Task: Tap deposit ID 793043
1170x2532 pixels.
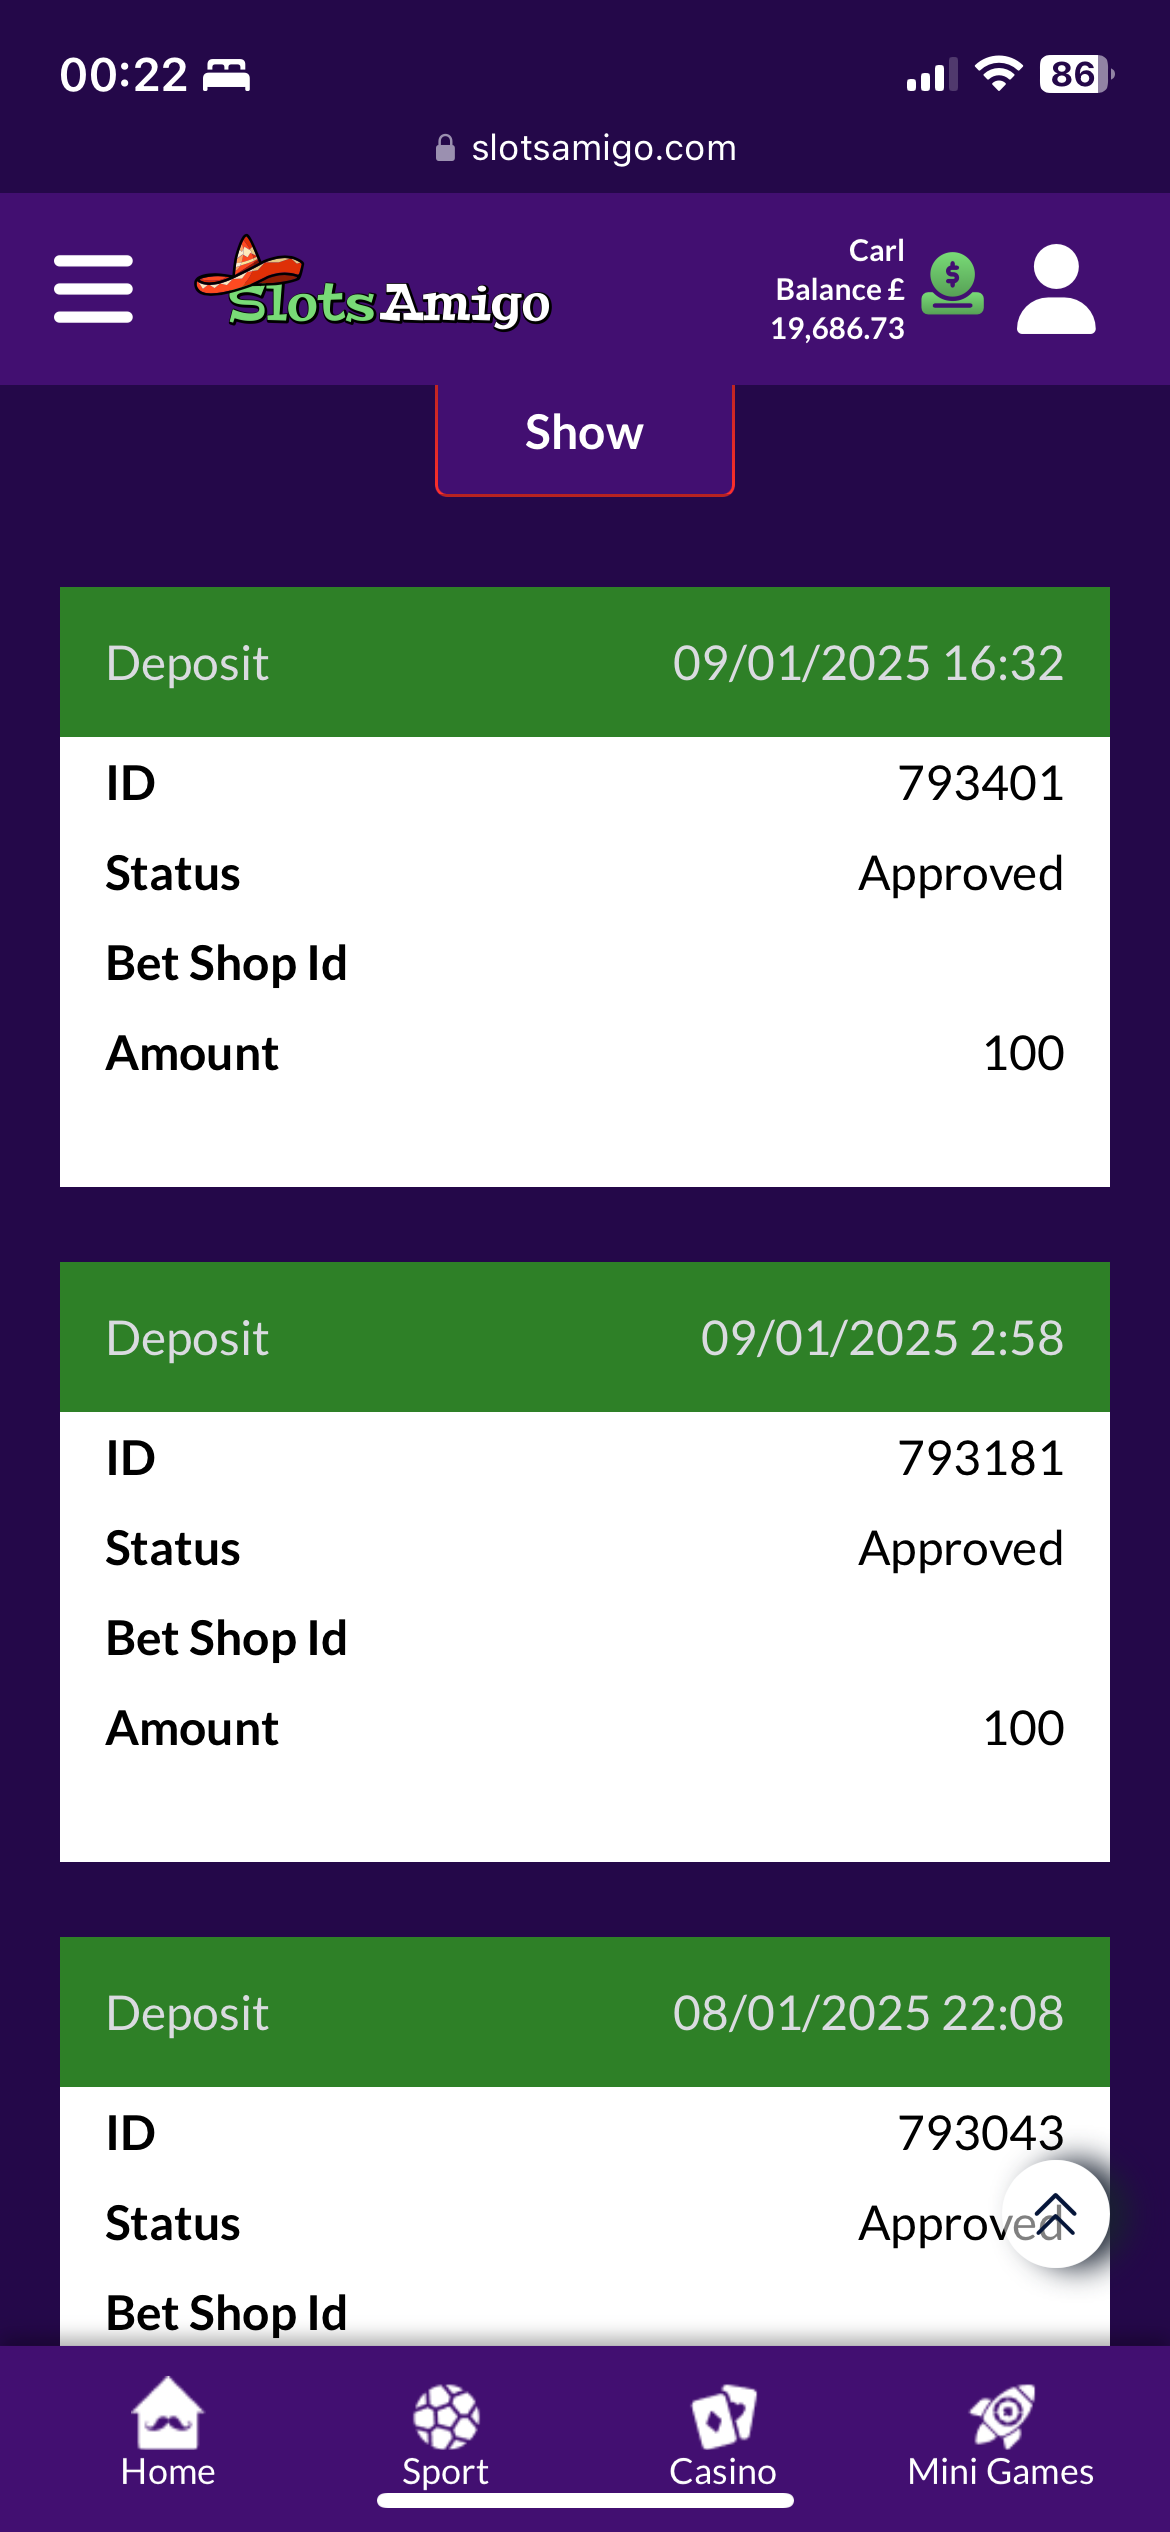Action: (980, 2133)
